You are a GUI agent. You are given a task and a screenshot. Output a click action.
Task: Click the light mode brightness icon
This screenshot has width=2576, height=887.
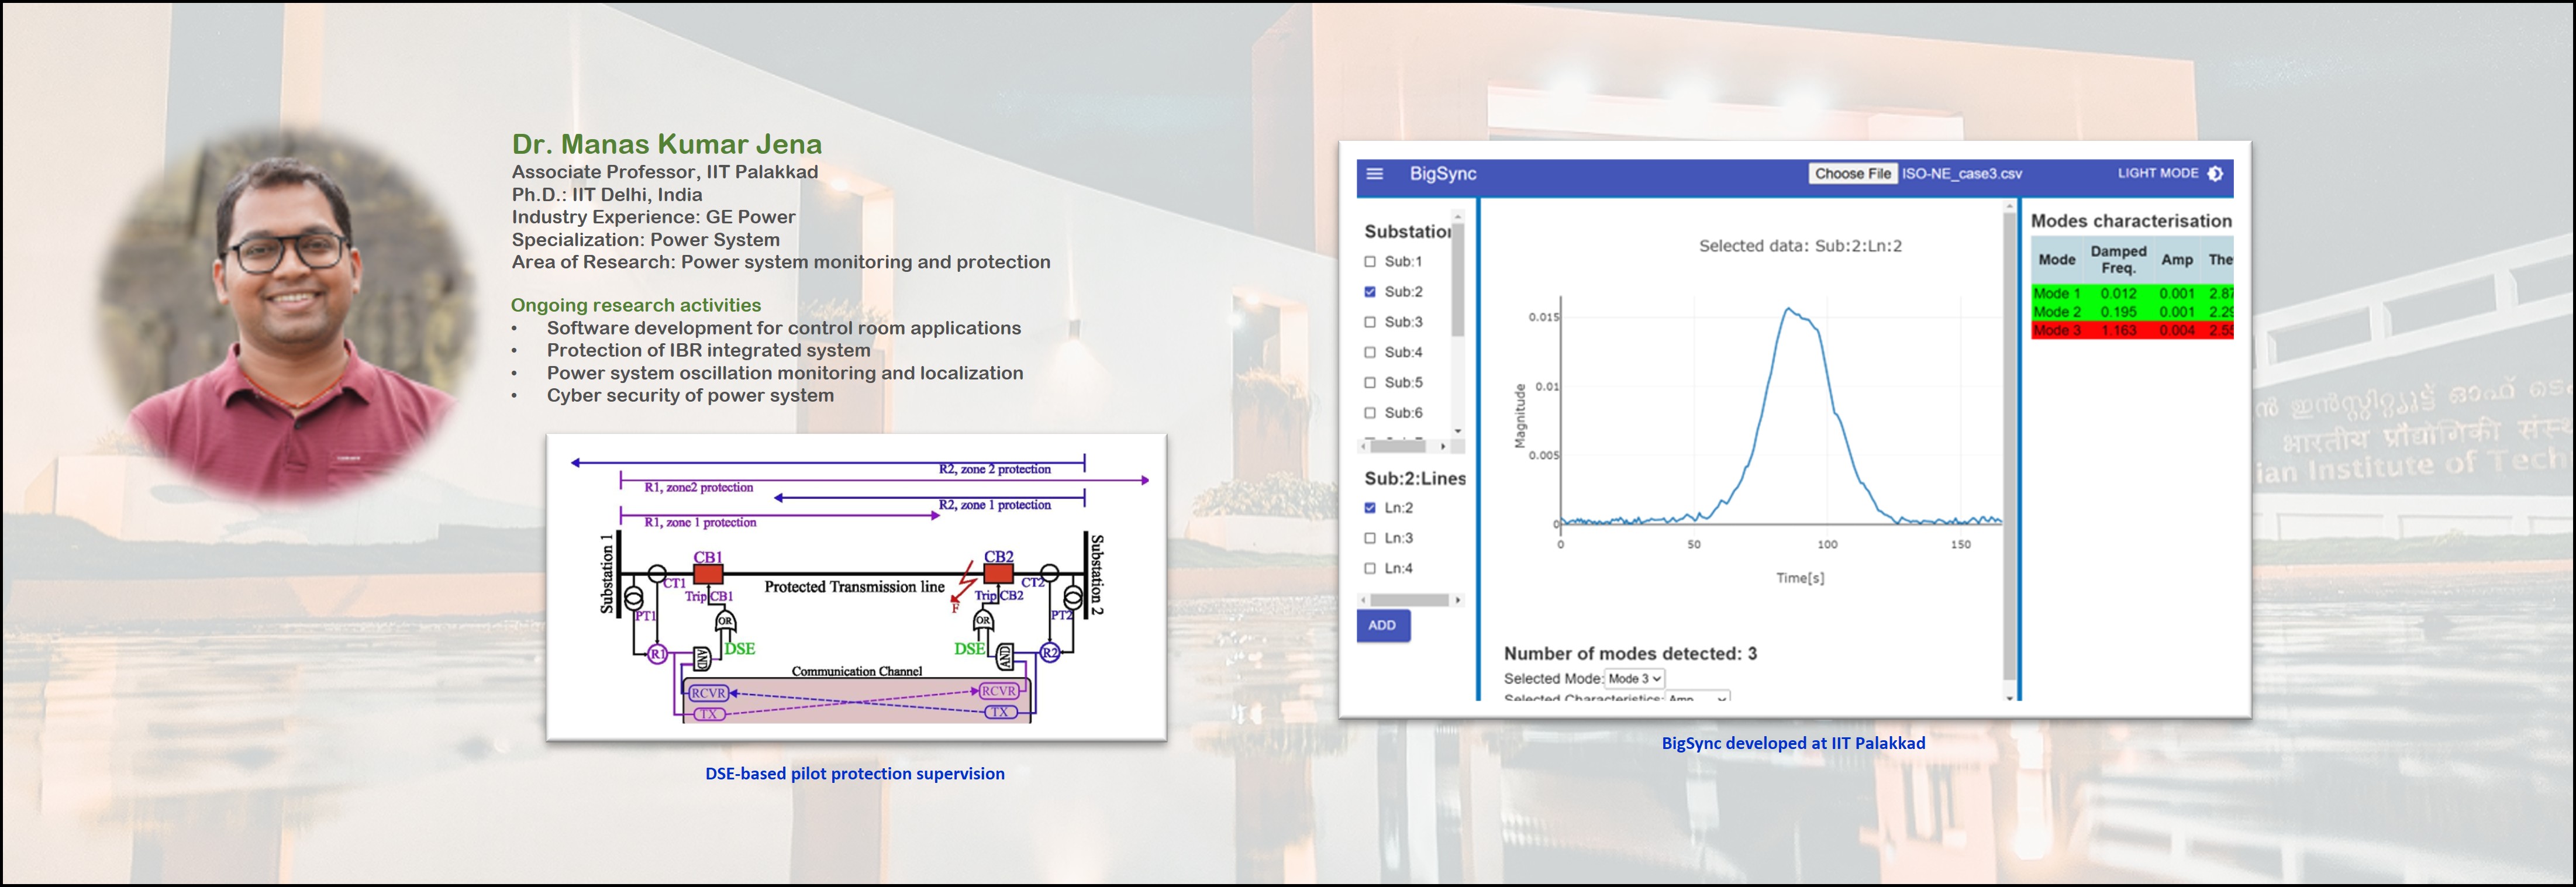tap(2215, 174)
